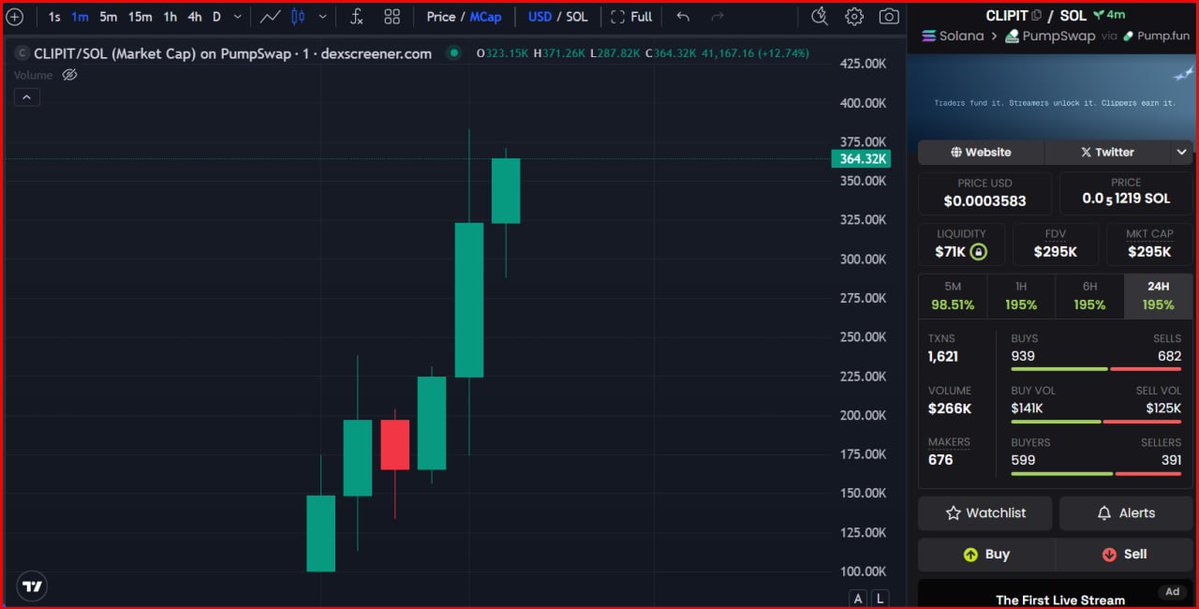Toggle auto scale with the A button
1199x609 pixels.
pos(858,599)
